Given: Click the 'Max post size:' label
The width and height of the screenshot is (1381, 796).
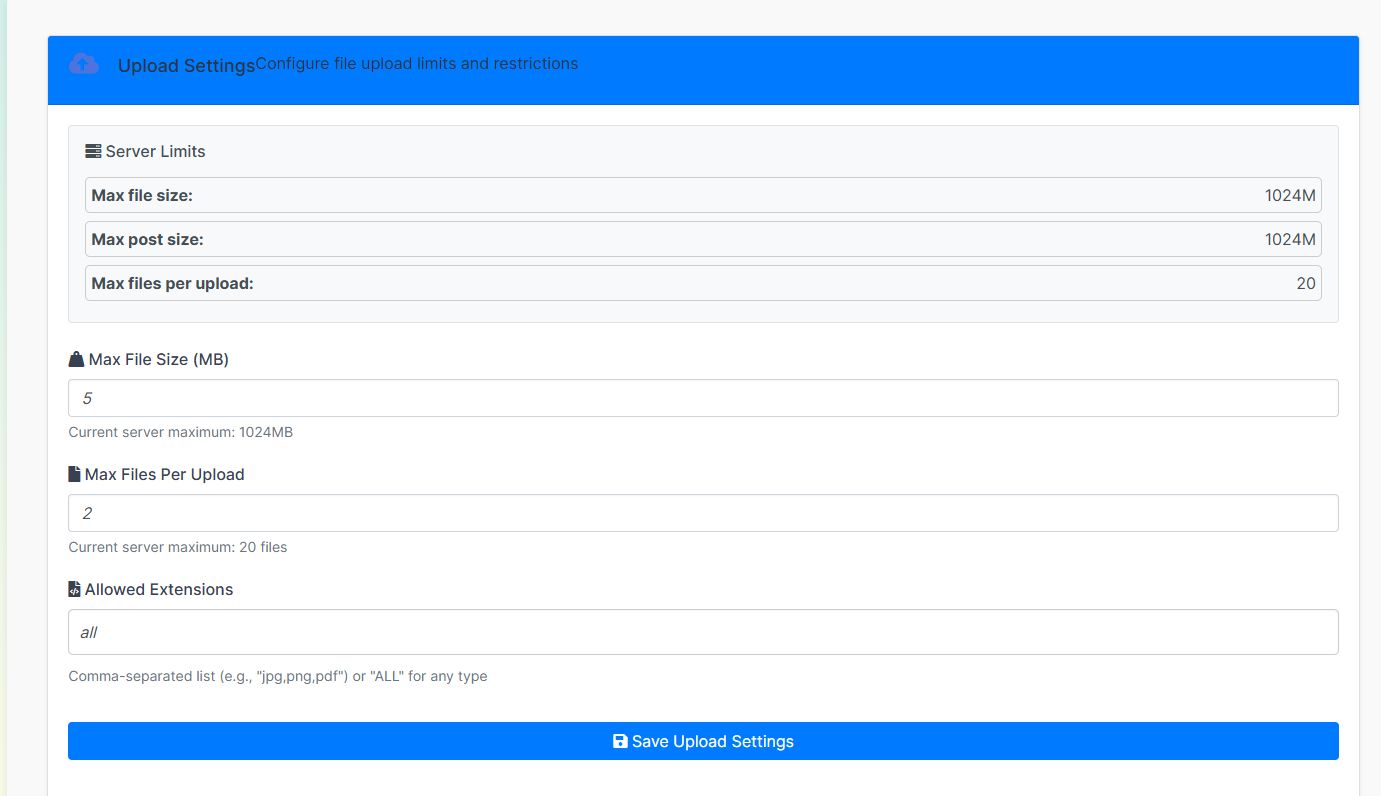Looking at the screenshot, I should pyautogui.click(x=147, y=239).
